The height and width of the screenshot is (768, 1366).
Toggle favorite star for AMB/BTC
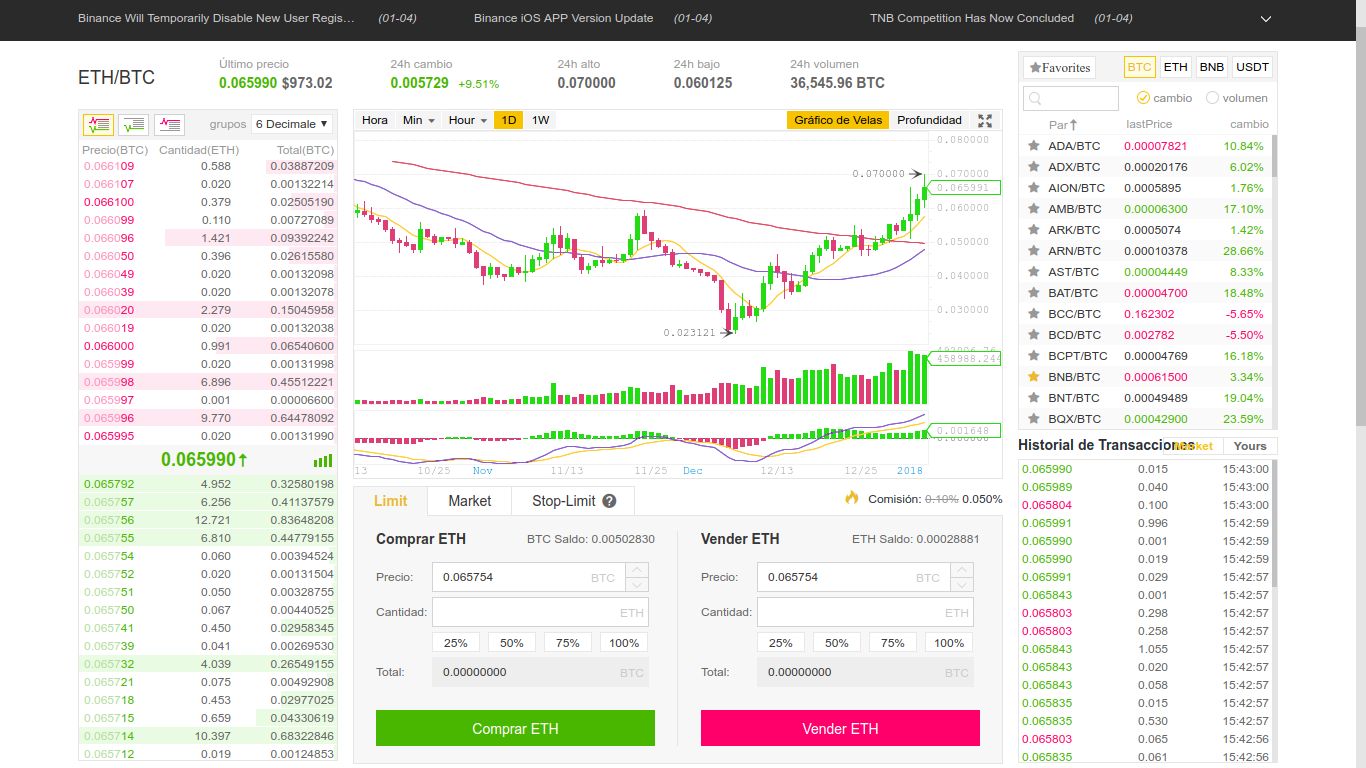tap(1034, 209)
